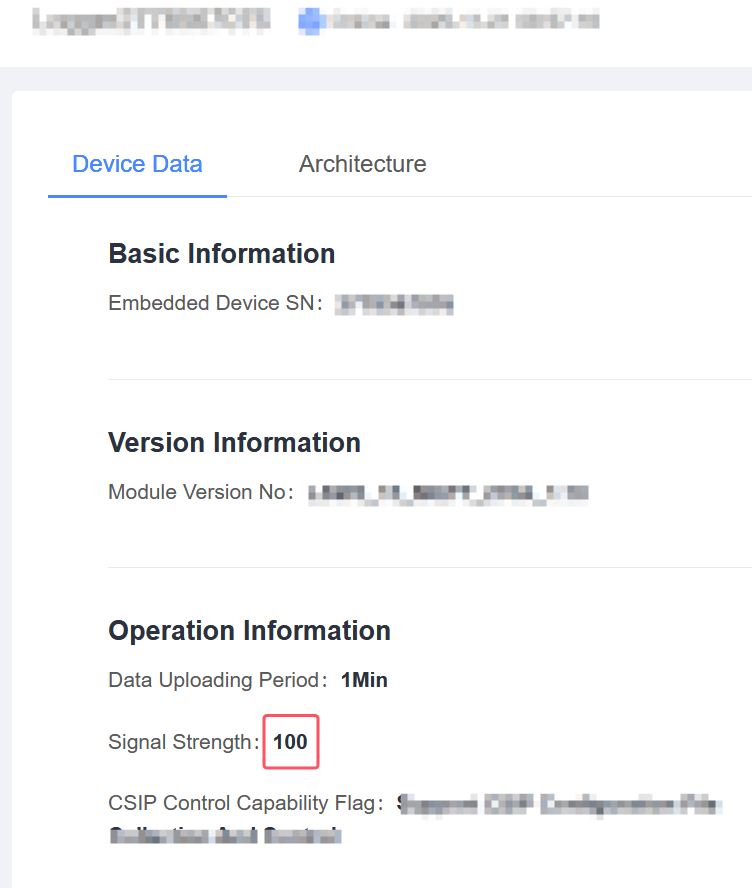Switch to the Device Data tab
Image resolution: width=752 pixels, height=888 pixels.
click(137, 164)
